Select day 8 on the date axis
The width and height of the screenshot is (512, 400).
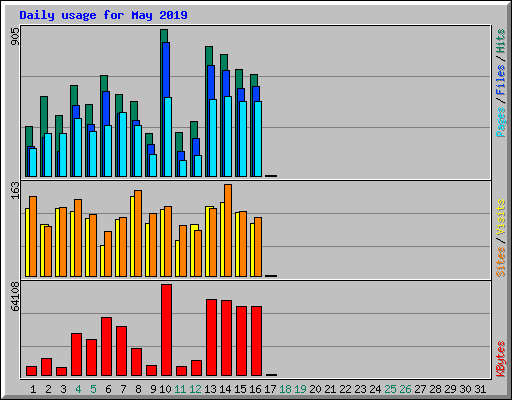point(138,389)
